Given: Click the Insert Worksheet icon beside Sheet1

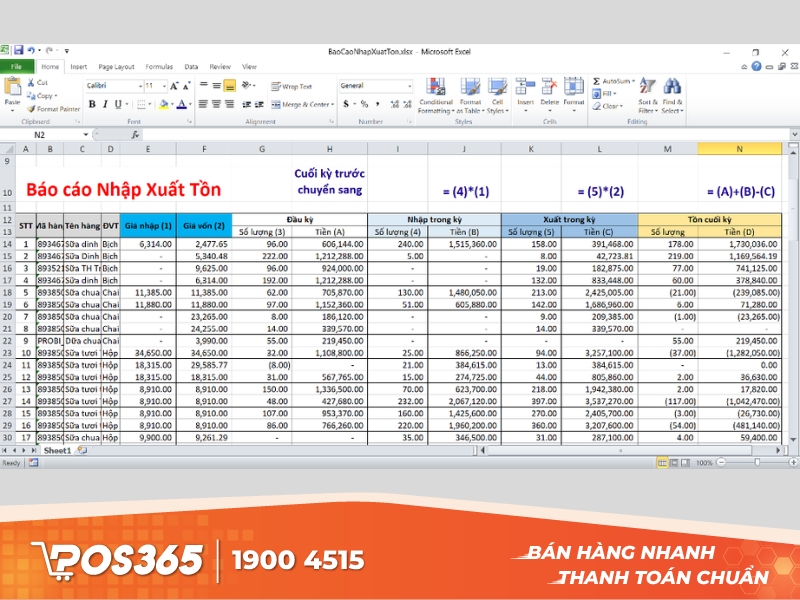Looking at the screenshot, I should (x=82, y=451).
